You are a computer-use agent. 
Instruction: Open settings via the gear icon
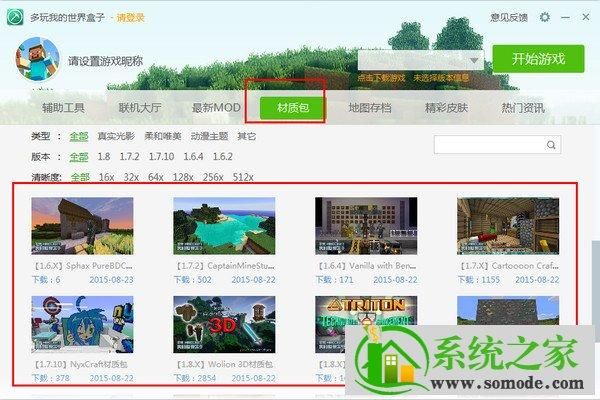(545, 17)
